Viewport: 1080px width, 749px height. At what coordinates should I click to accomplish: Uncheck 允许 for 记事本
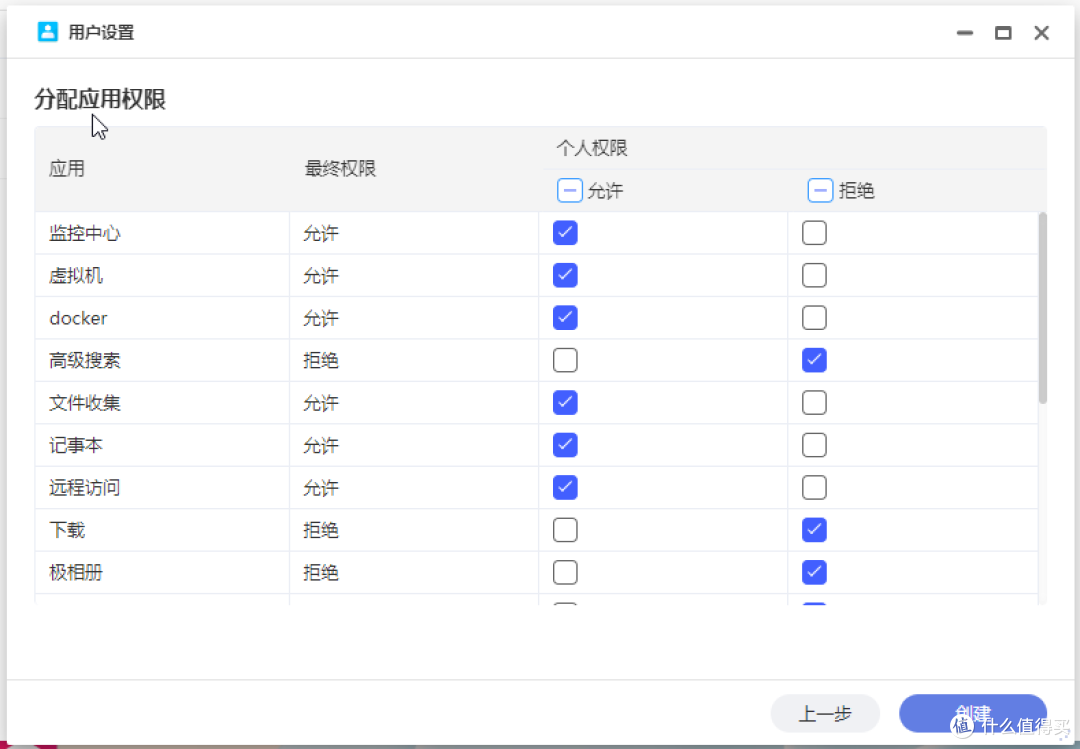565,445
